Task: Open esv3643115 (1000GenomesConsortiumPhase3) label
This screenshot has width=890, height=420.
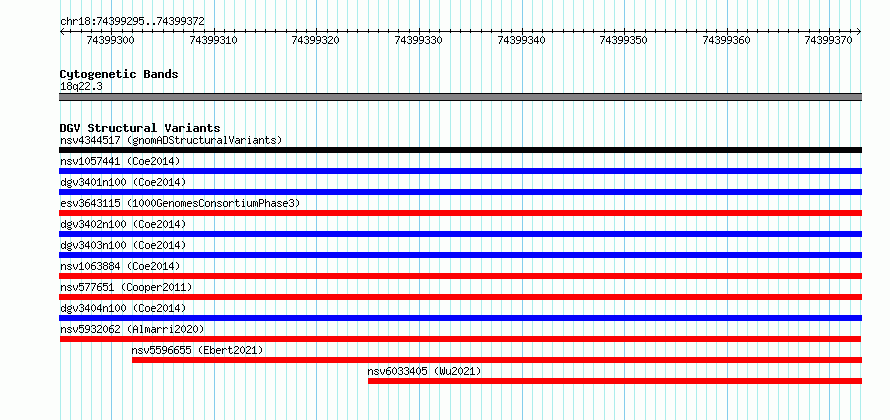Action: 180,203
